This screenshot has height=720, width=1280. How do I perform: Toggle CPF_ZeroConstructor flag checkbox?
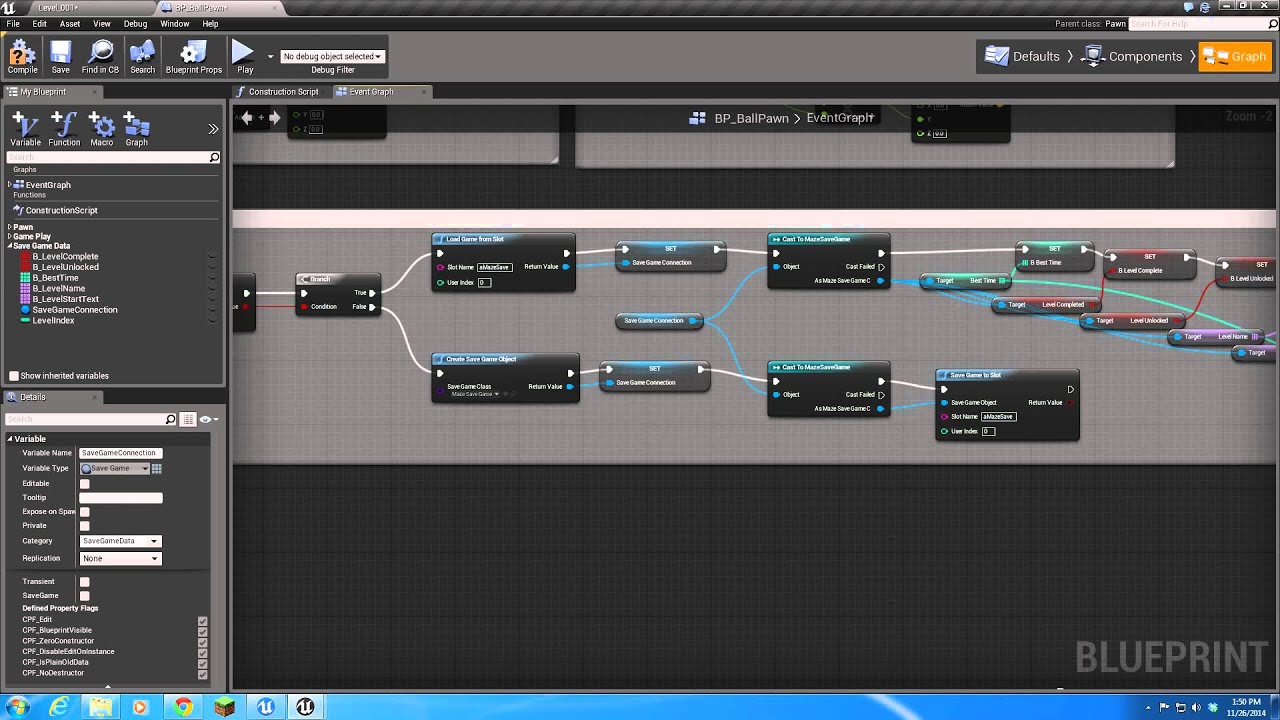coord(202,641)
